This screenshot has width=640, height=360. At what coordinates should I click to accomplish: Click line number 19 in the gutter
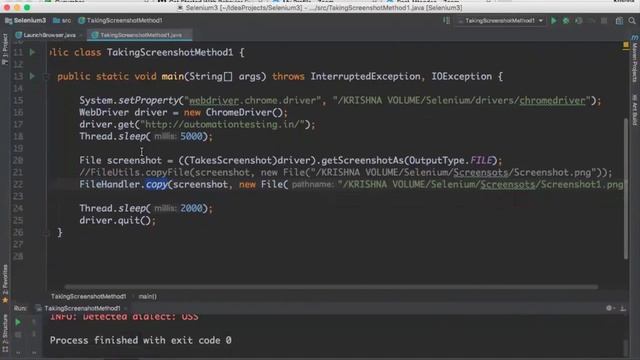(18, 148)
